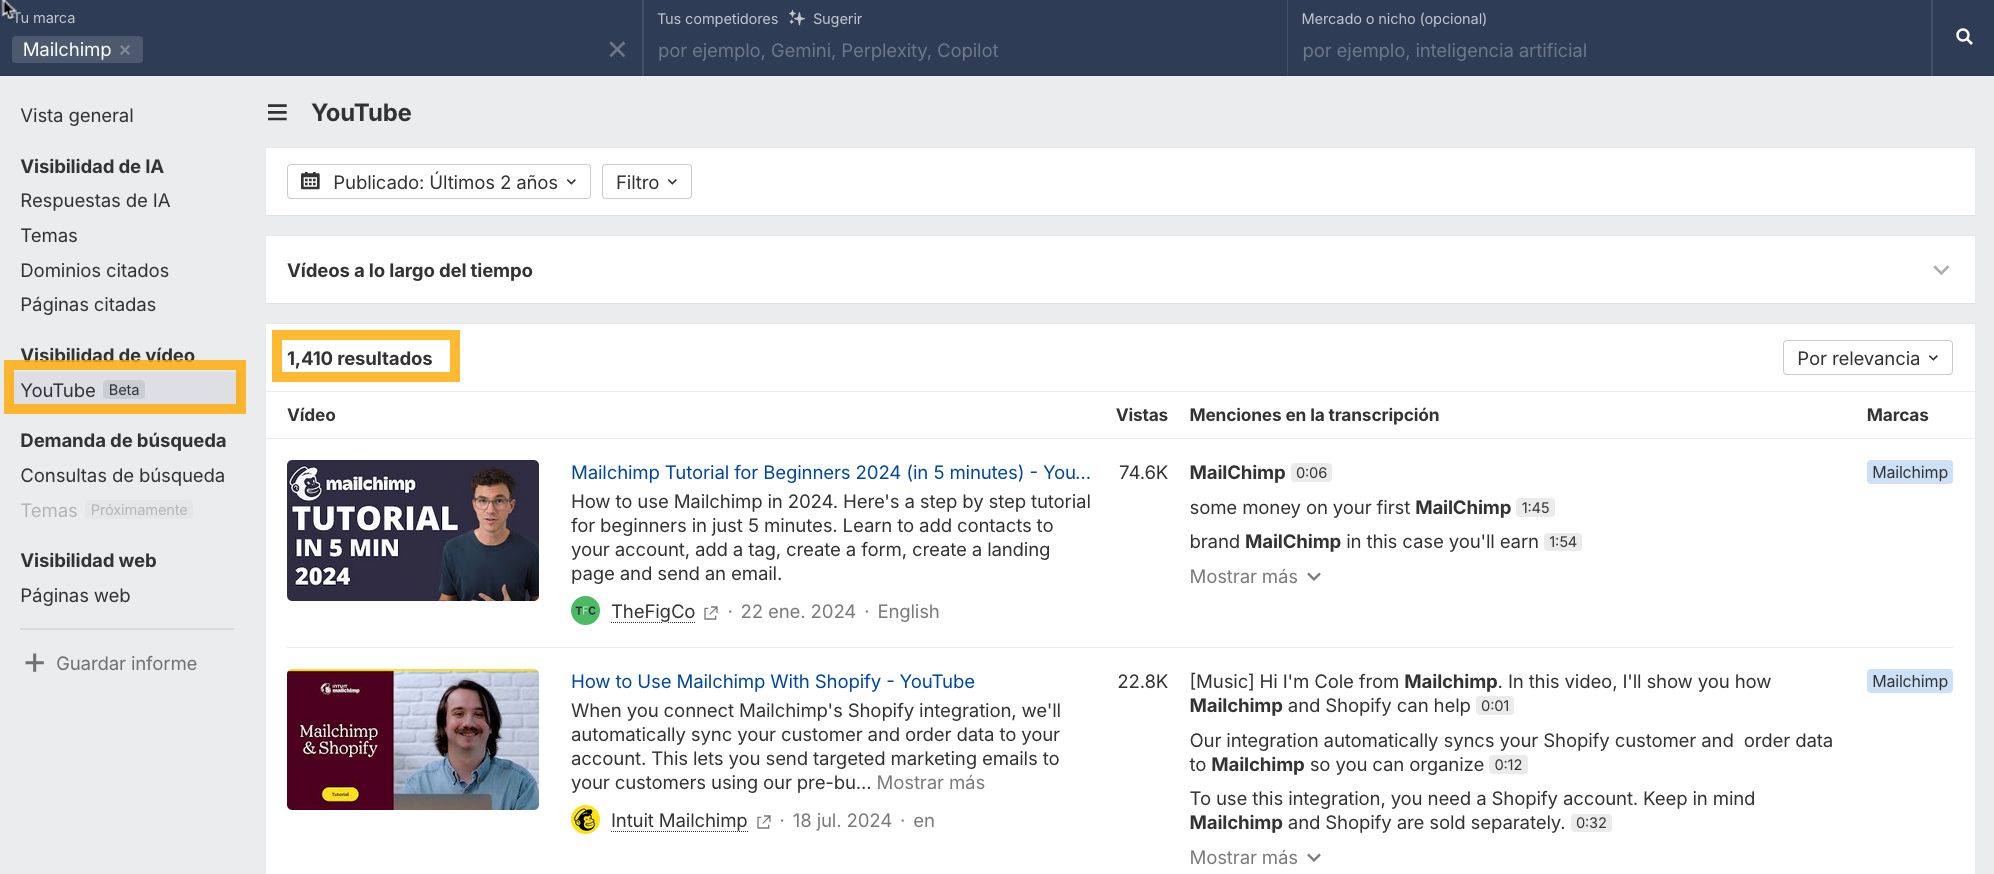Remove the Mailchimp brand tag

(125, 50)
